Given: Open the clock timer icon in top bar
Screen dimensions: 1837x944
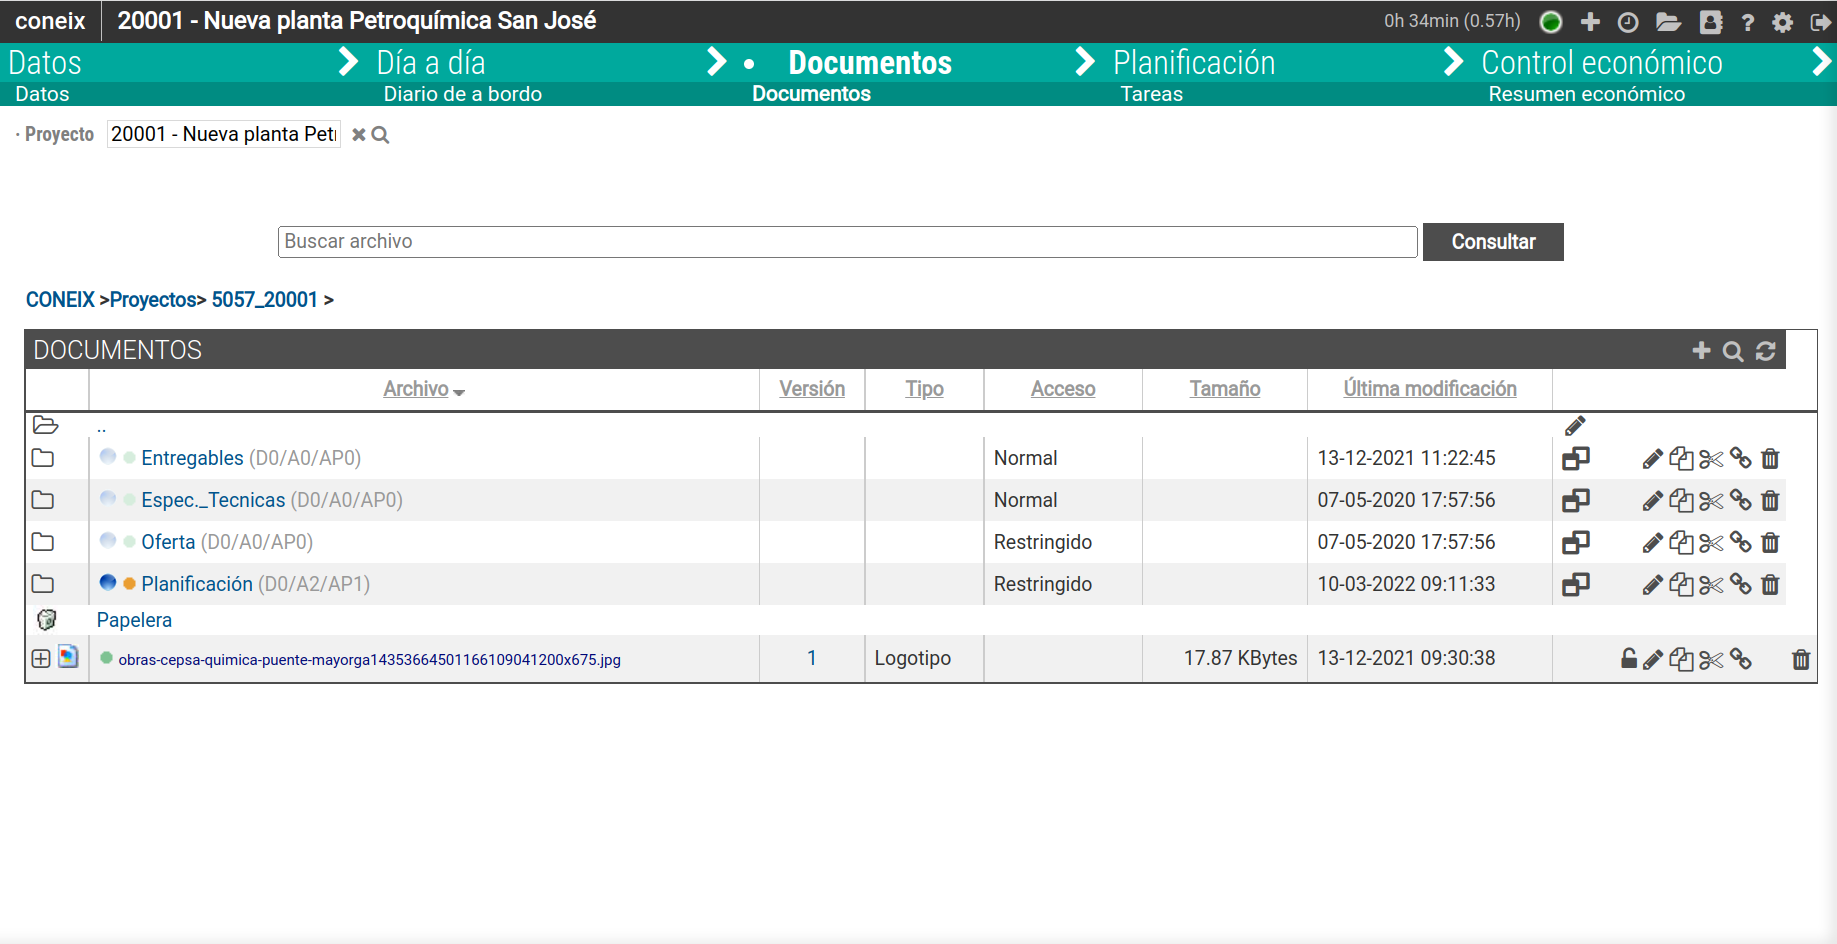Looking at the screenshot, I should (1628, 22).
